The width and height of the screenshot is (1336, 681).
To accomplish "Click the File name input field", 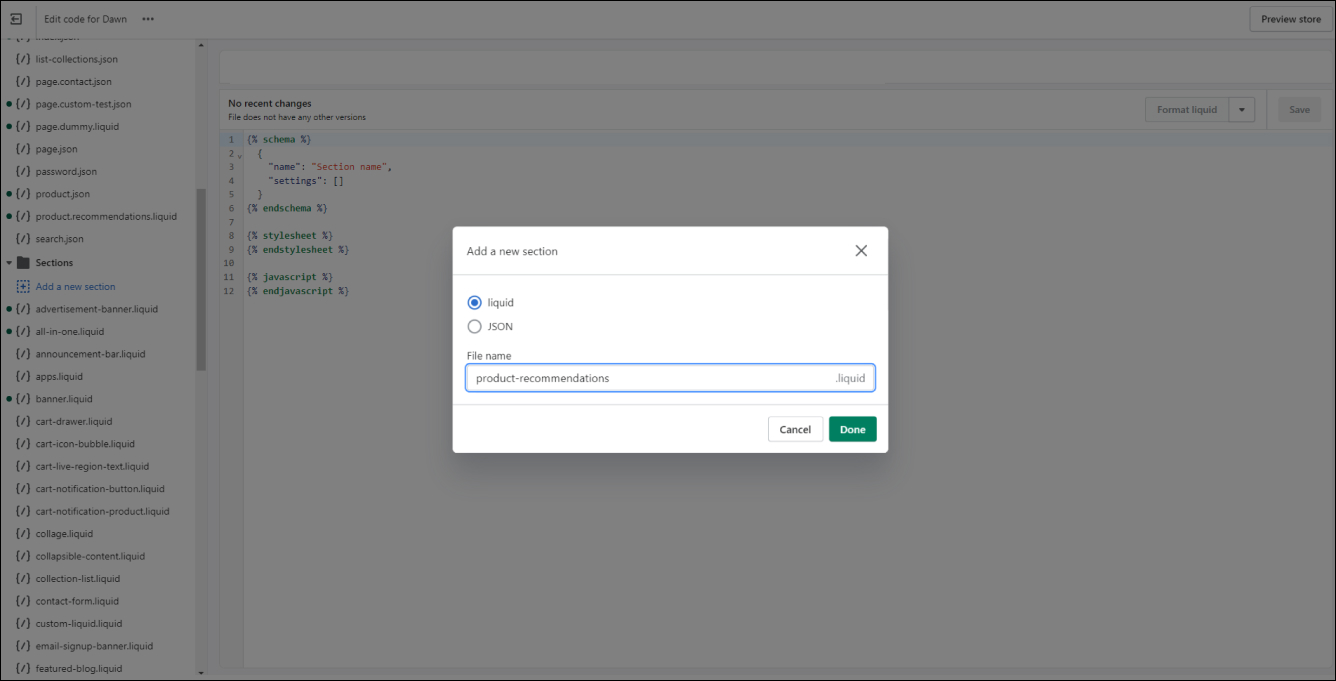I will click(670, 378).
